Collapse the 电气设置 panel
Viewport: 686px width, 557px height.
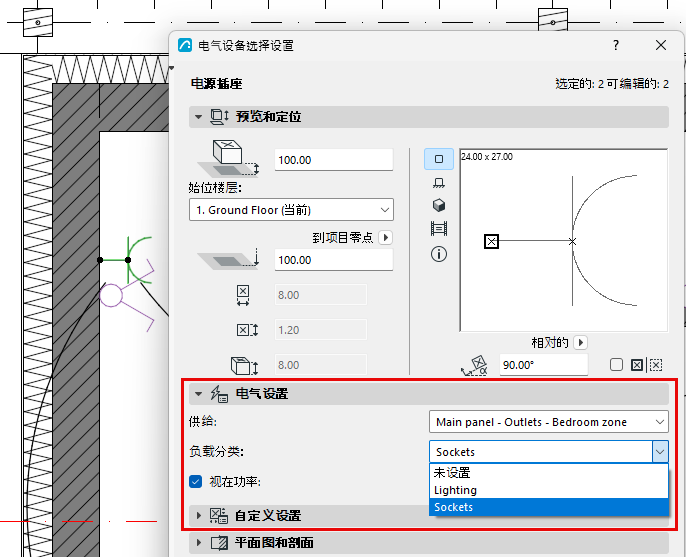click(198, 394)
